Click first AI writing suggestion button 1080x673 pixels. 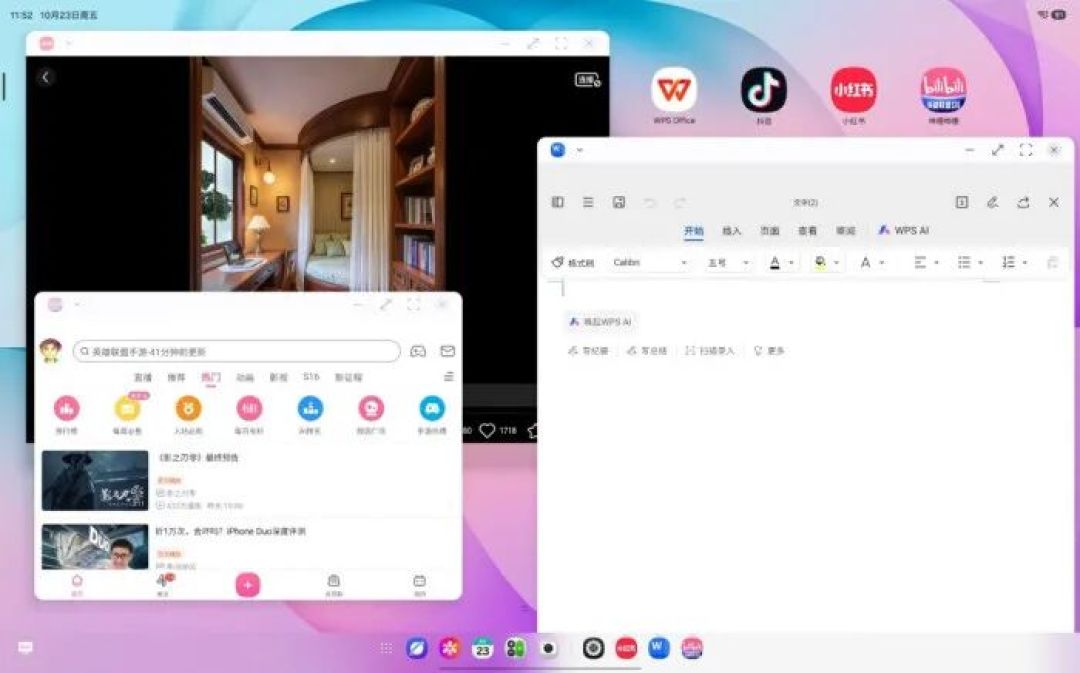tap(588, 351)
